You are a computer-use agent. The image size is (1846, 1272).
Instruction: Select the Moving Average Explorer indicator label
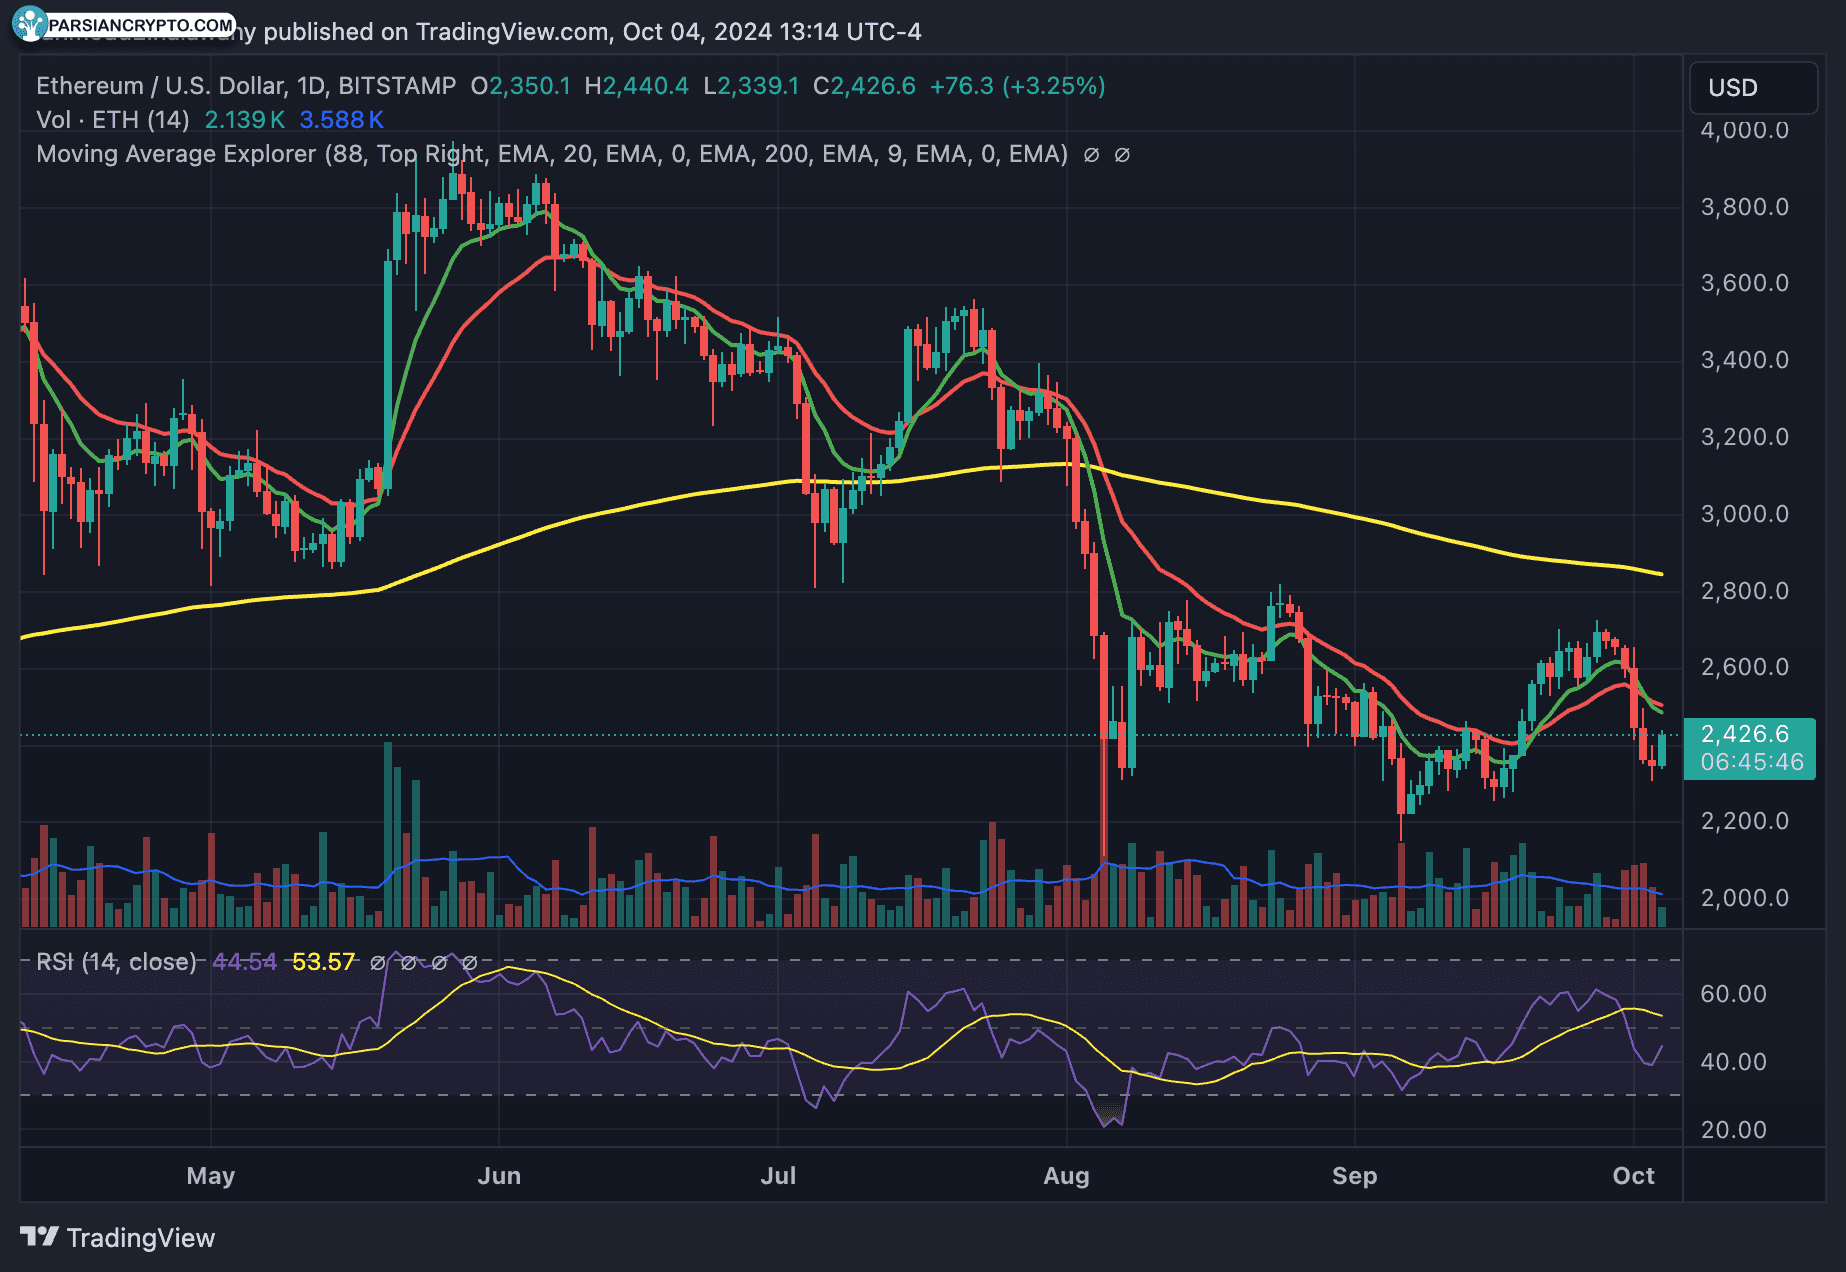pos(552,154)
